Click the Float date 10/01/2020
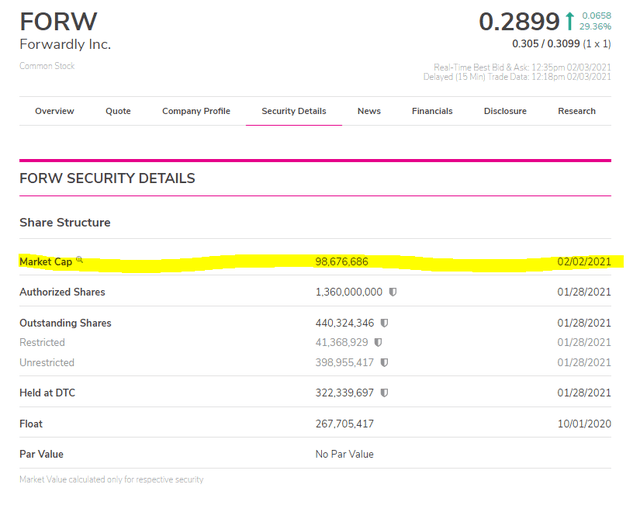The height and width of the screenshot is (512, 640). pos(584,424)
